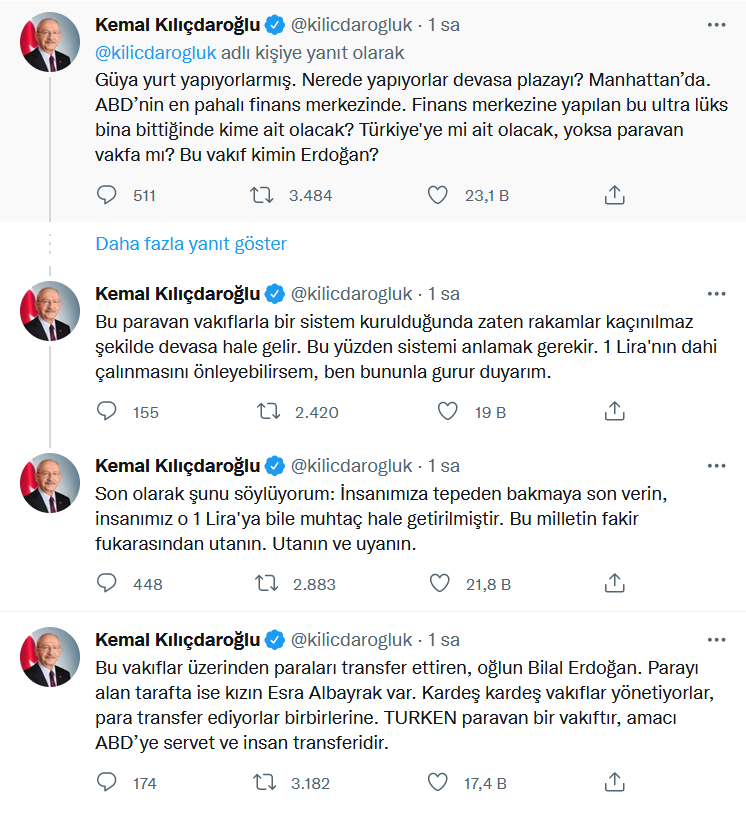
Task: Open more options on Bilal Erdoğan tweet
Action: click(716, 640)
